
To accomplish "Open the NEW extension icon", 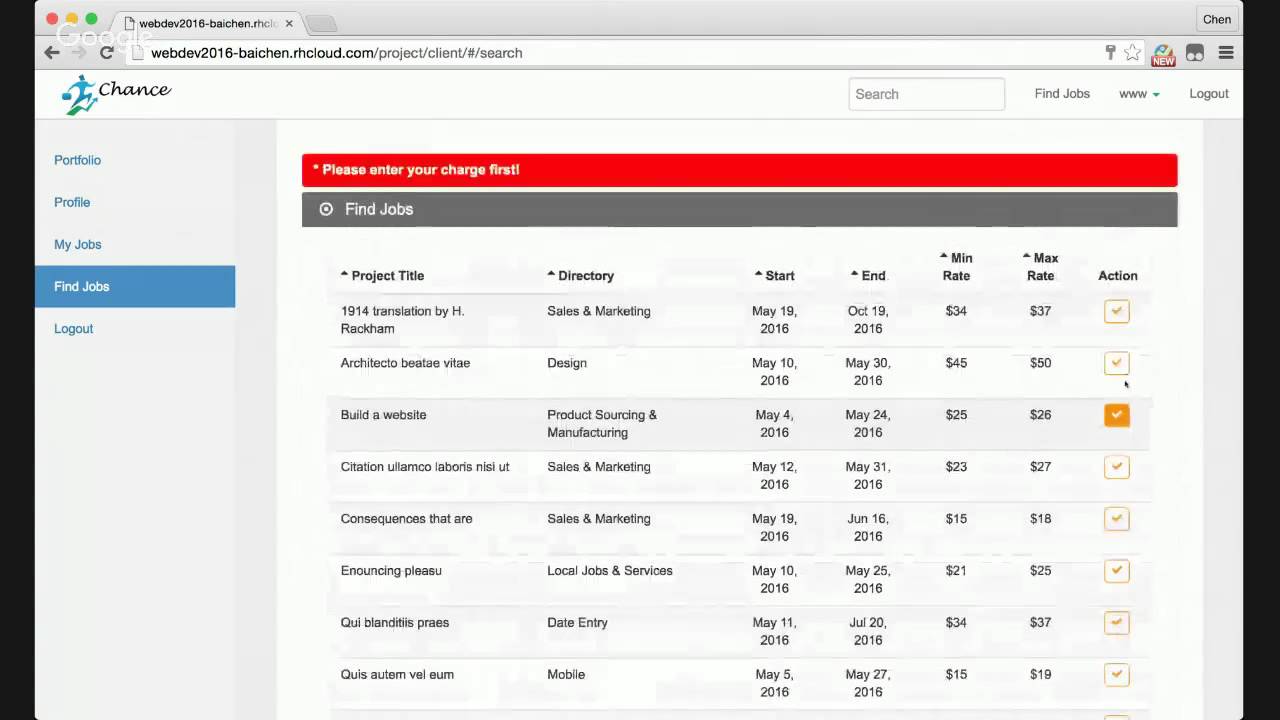I will point(1163,55).
